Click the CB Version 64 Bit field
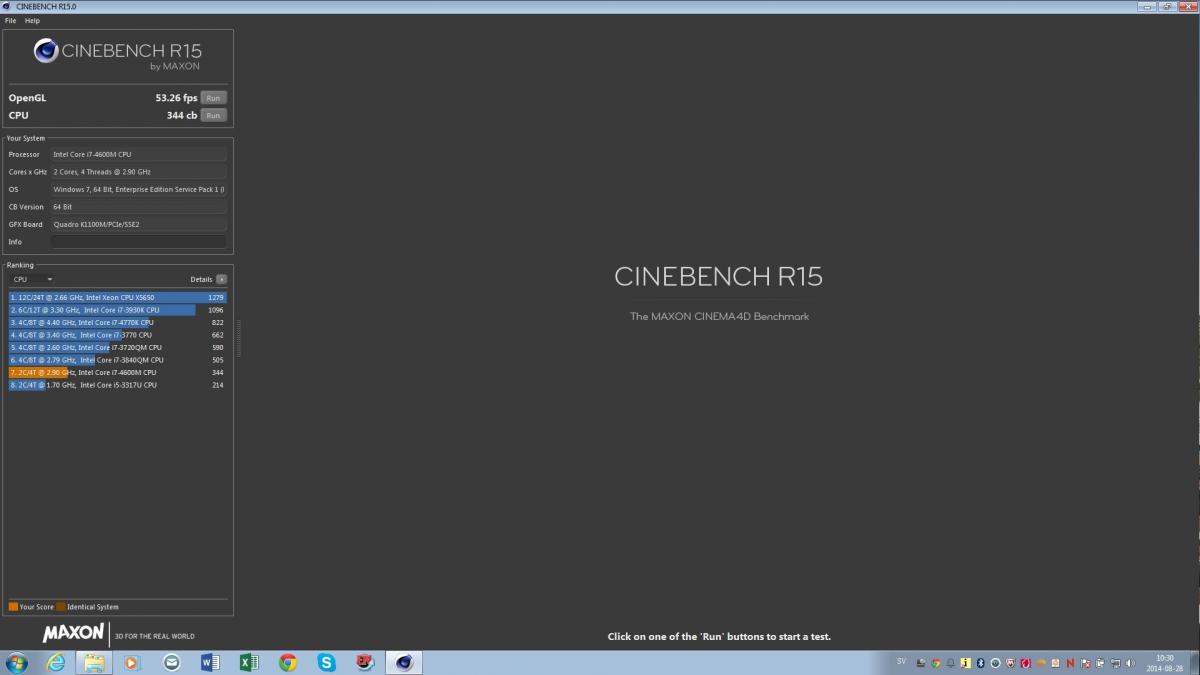This screenshot has width=1200, height=675. tap(138, 207)
